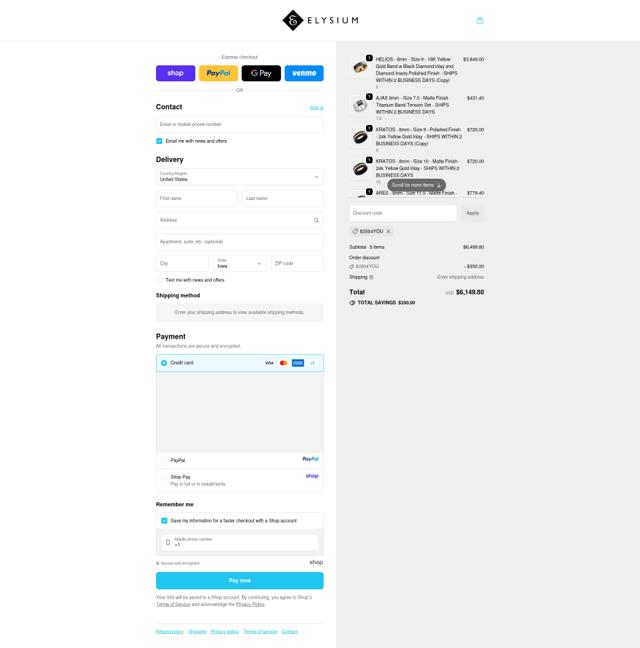Click the Pay now button
640x648 pixels.
click(x=240, y=581)
